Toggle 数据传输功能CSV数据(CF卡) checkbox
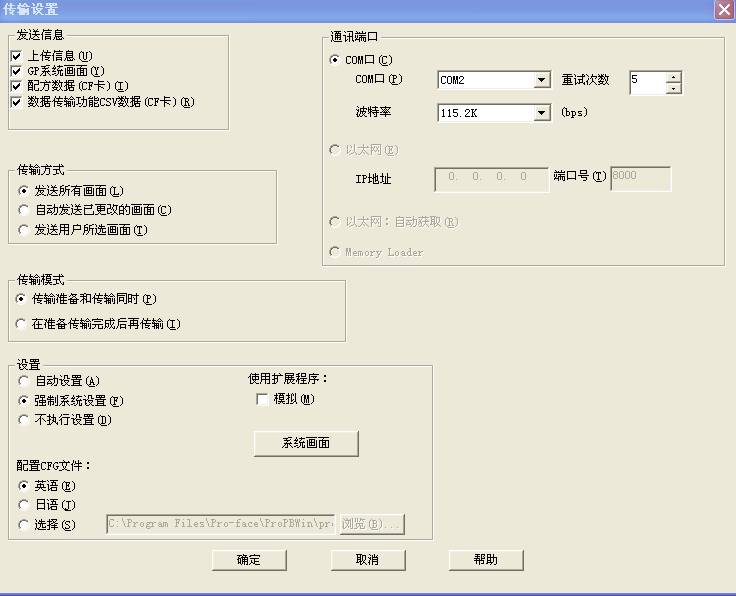736x596 pixels. (16, 101)
